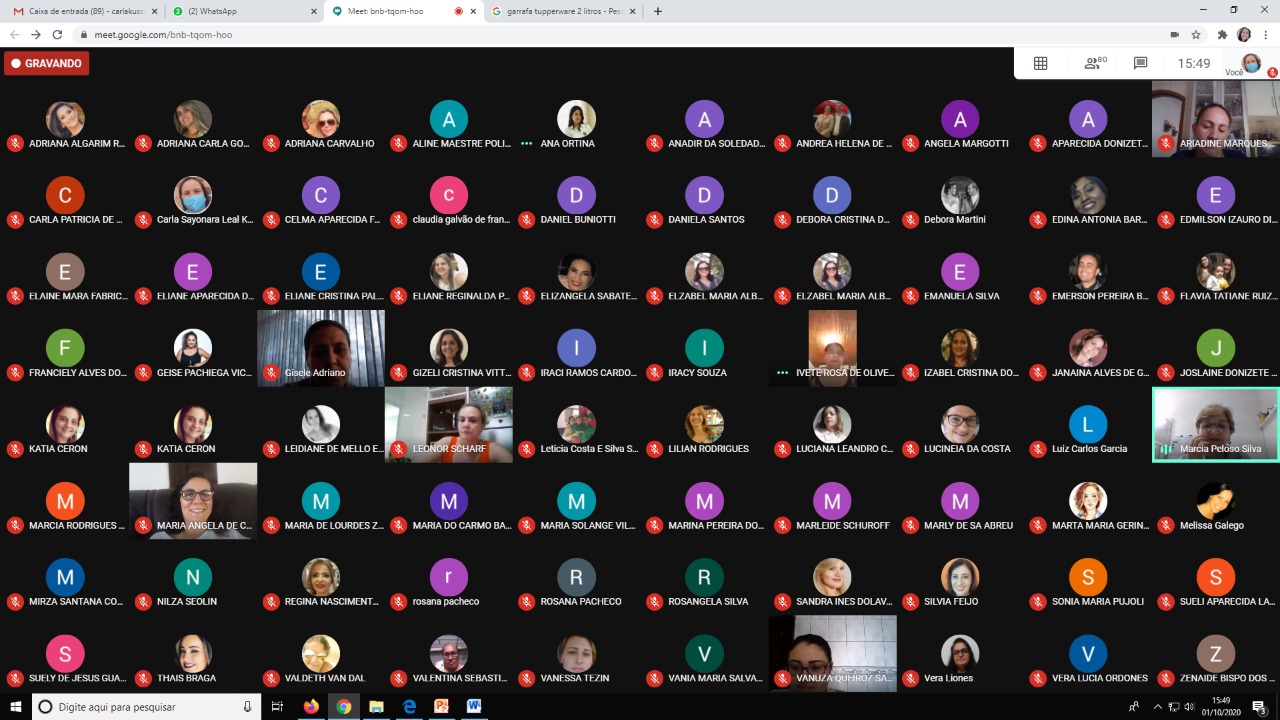The image size is (1280, 720).
Task: Show the participants list with 80 people
Action: click(x=1094, y=63)
